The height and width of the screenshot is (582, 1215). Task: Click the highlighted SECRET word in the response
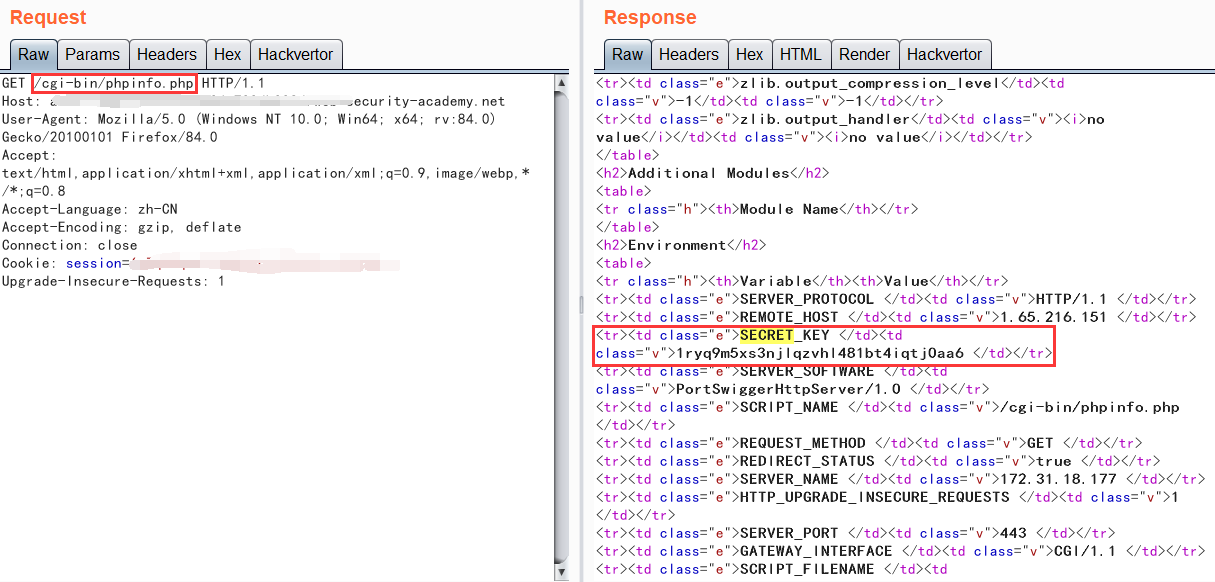coord(765,335)
